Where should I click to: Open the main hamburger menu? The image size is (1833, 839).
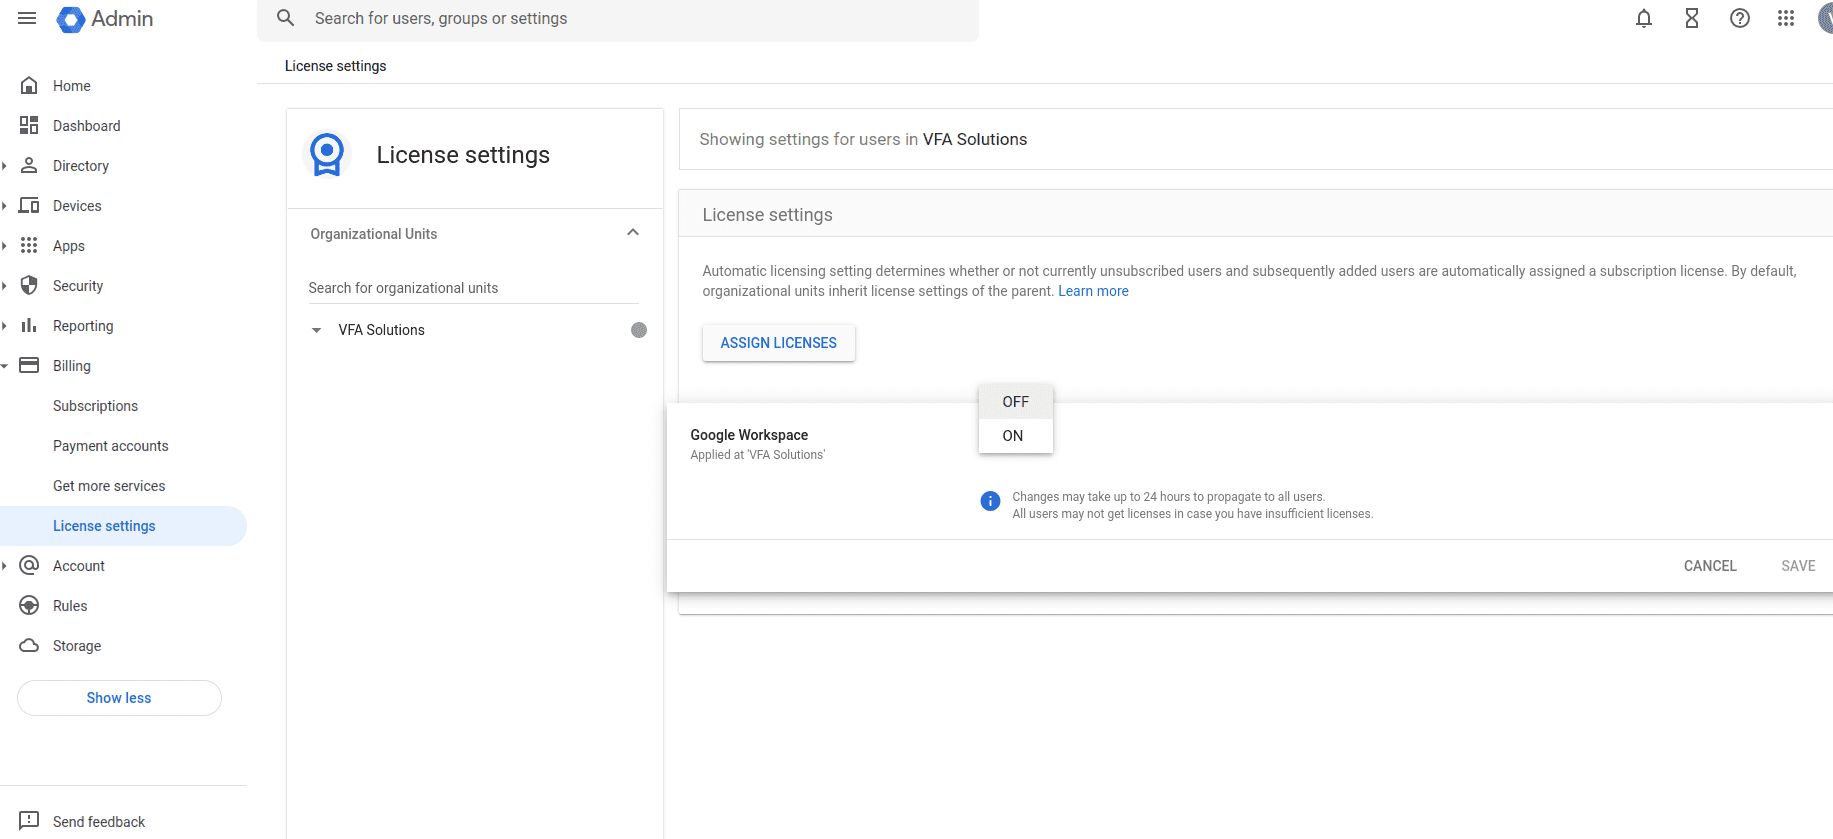coord(27,18)
